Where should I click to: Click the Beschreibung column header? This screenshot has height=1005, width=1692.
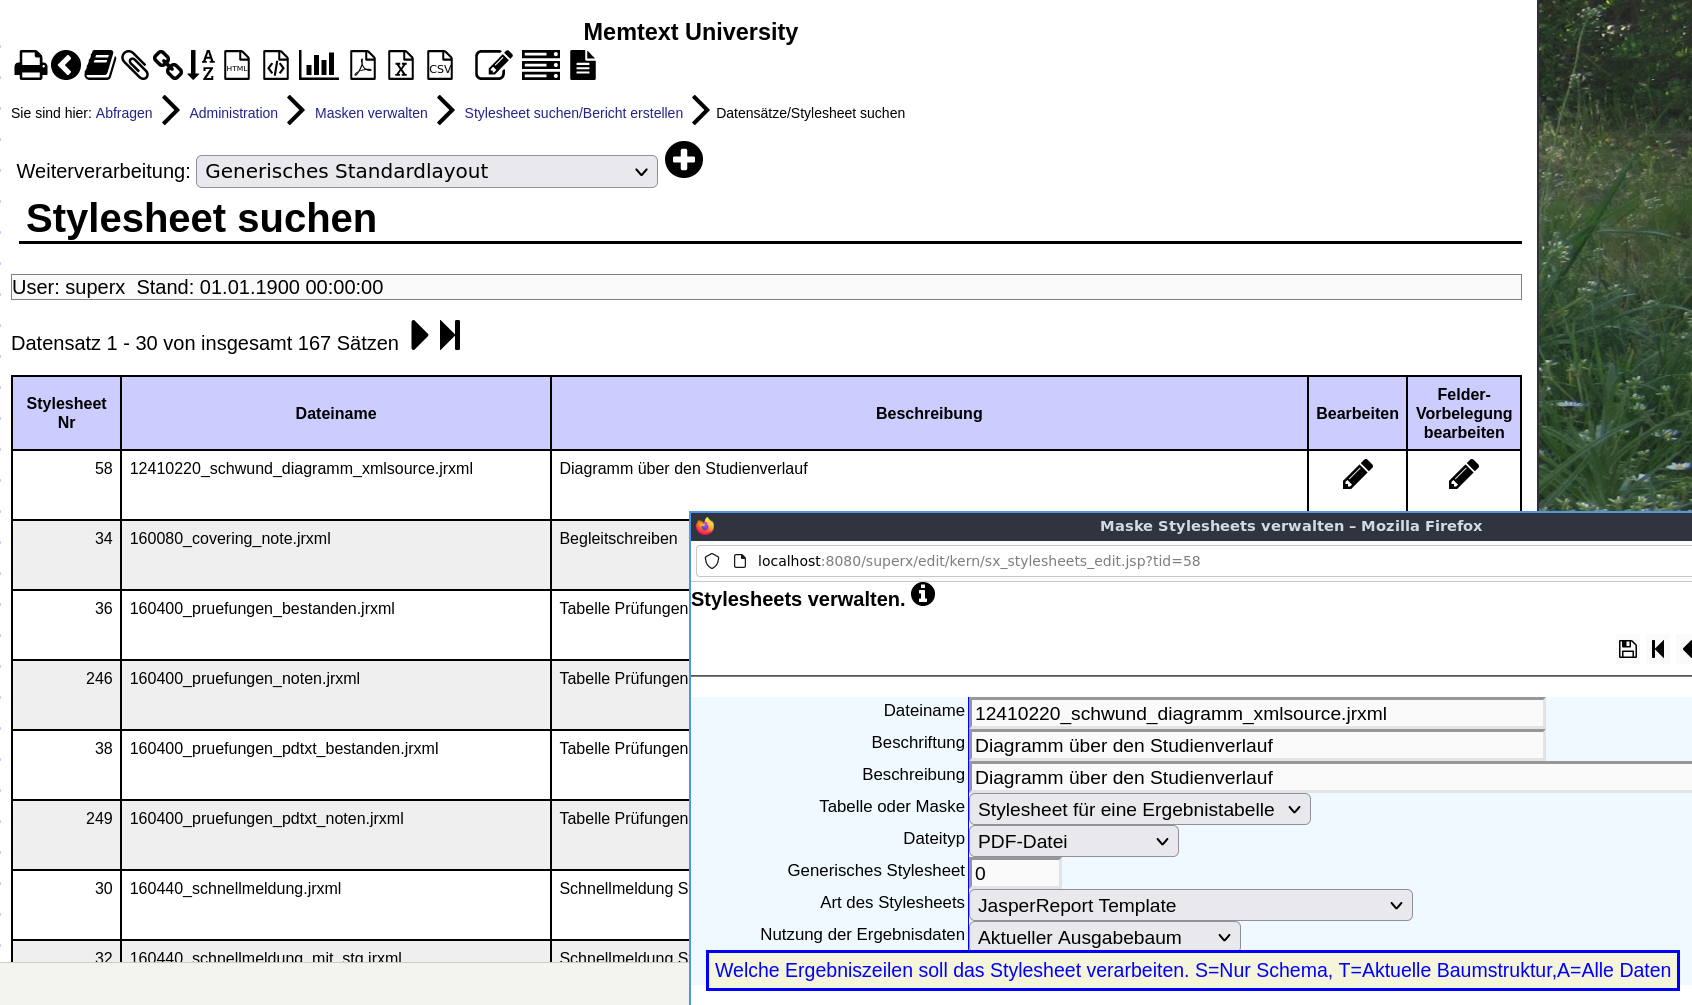929,413
